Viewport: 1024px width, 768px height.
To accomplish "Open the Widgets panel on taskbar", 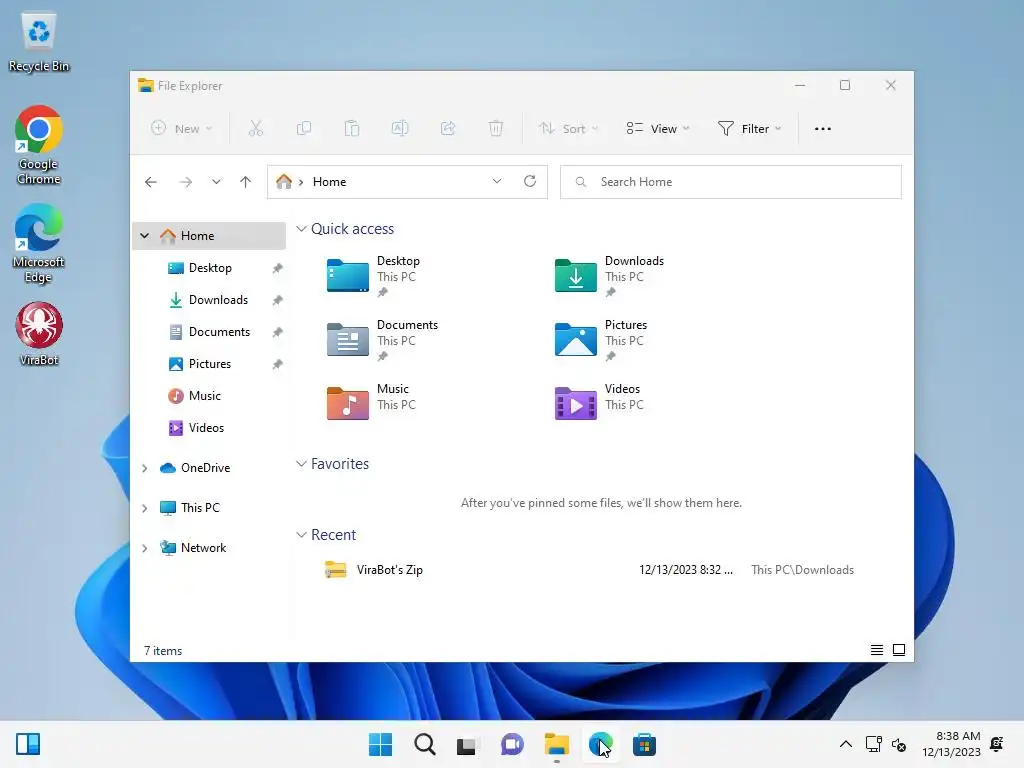I will (x=28, y=744).
